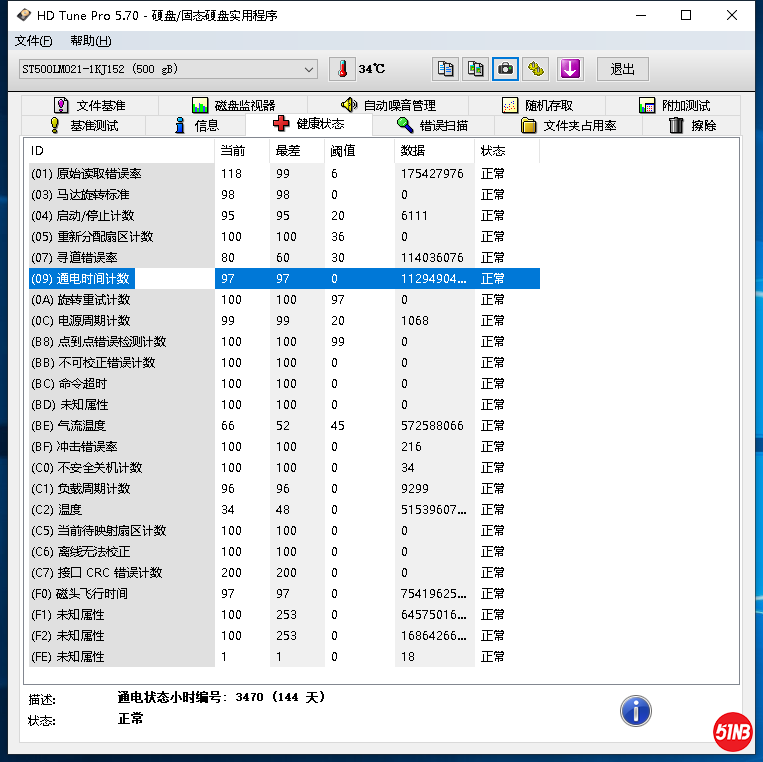The width and height of the screenshot is (763, 762).
Task: Select the 文件夹占用率 tab
Action: click(x=569, y=125)
